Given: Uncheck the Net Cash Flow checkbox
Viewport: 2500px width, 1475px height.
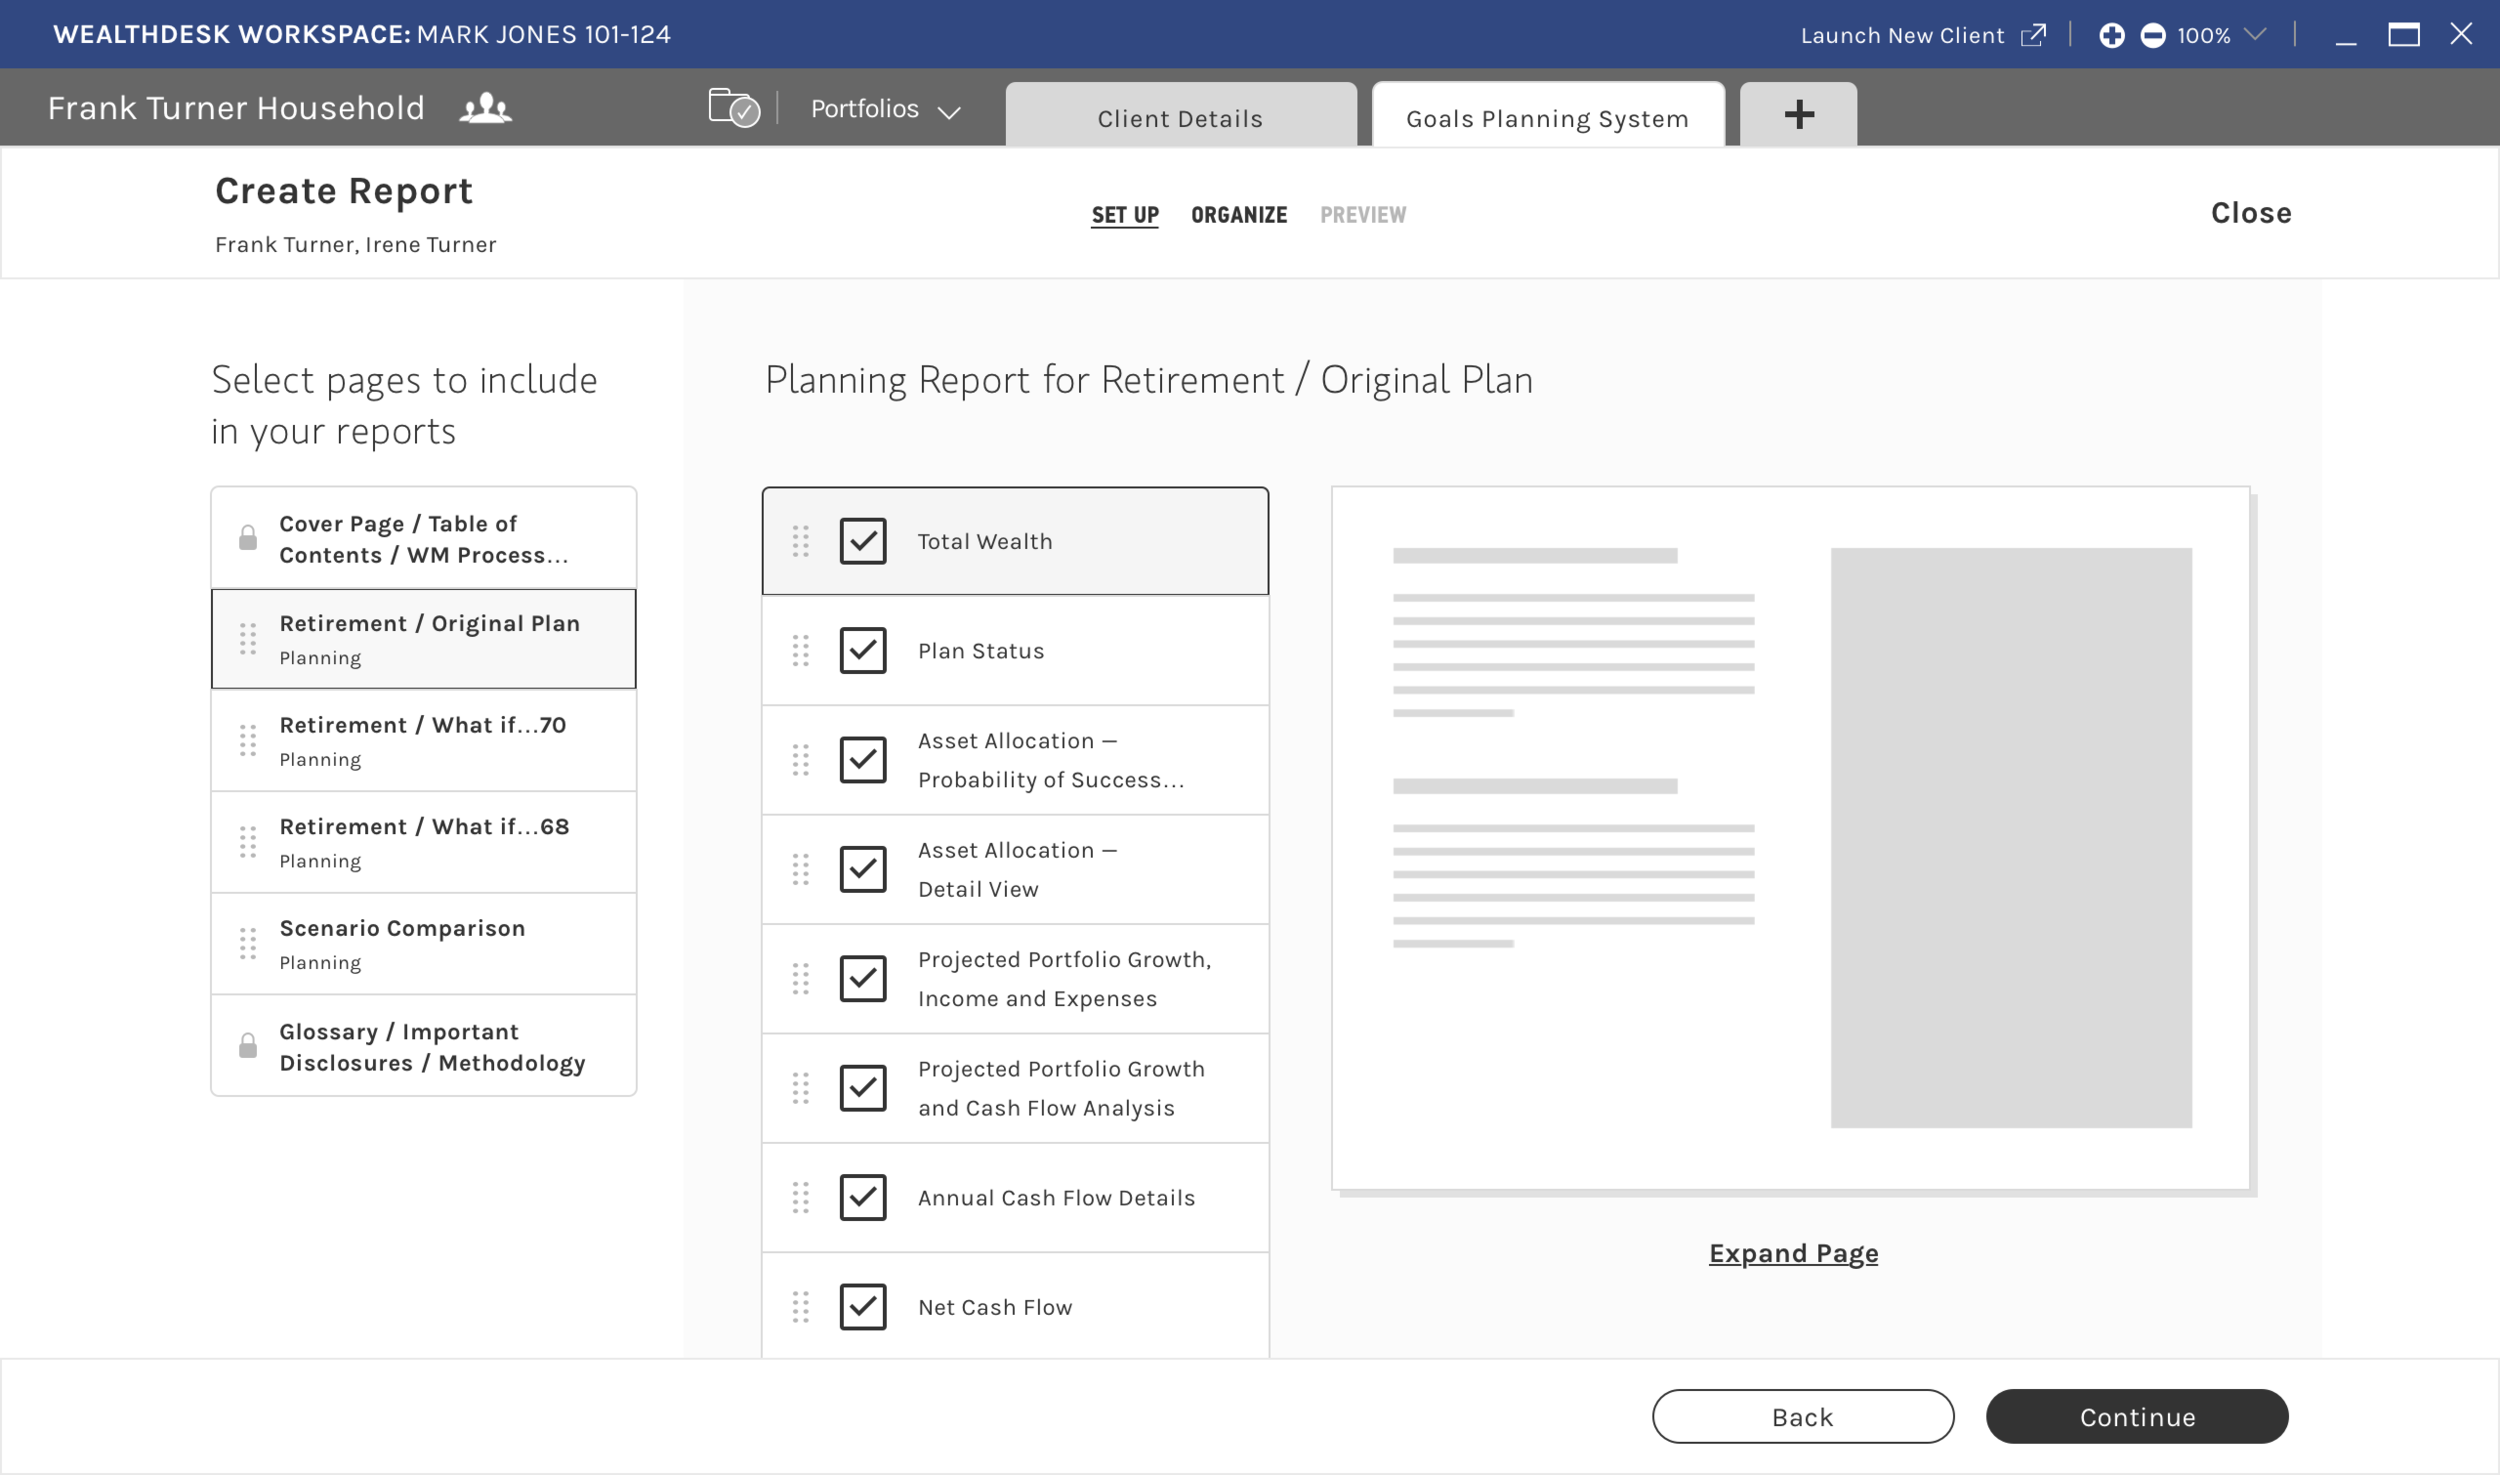Looking at the screenshot, I should 862,1306.
